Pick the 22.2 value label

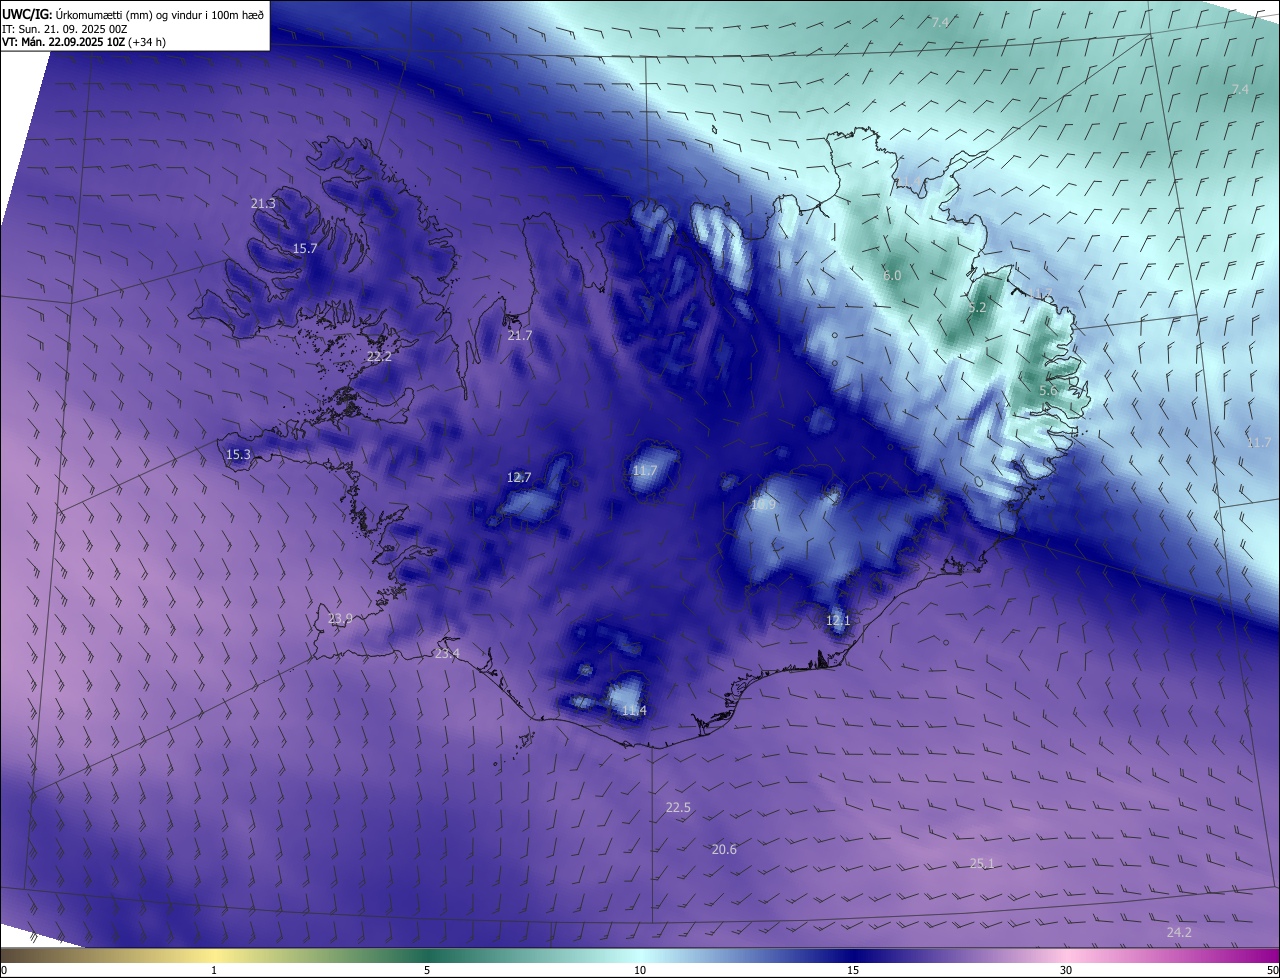coord(379,356)
